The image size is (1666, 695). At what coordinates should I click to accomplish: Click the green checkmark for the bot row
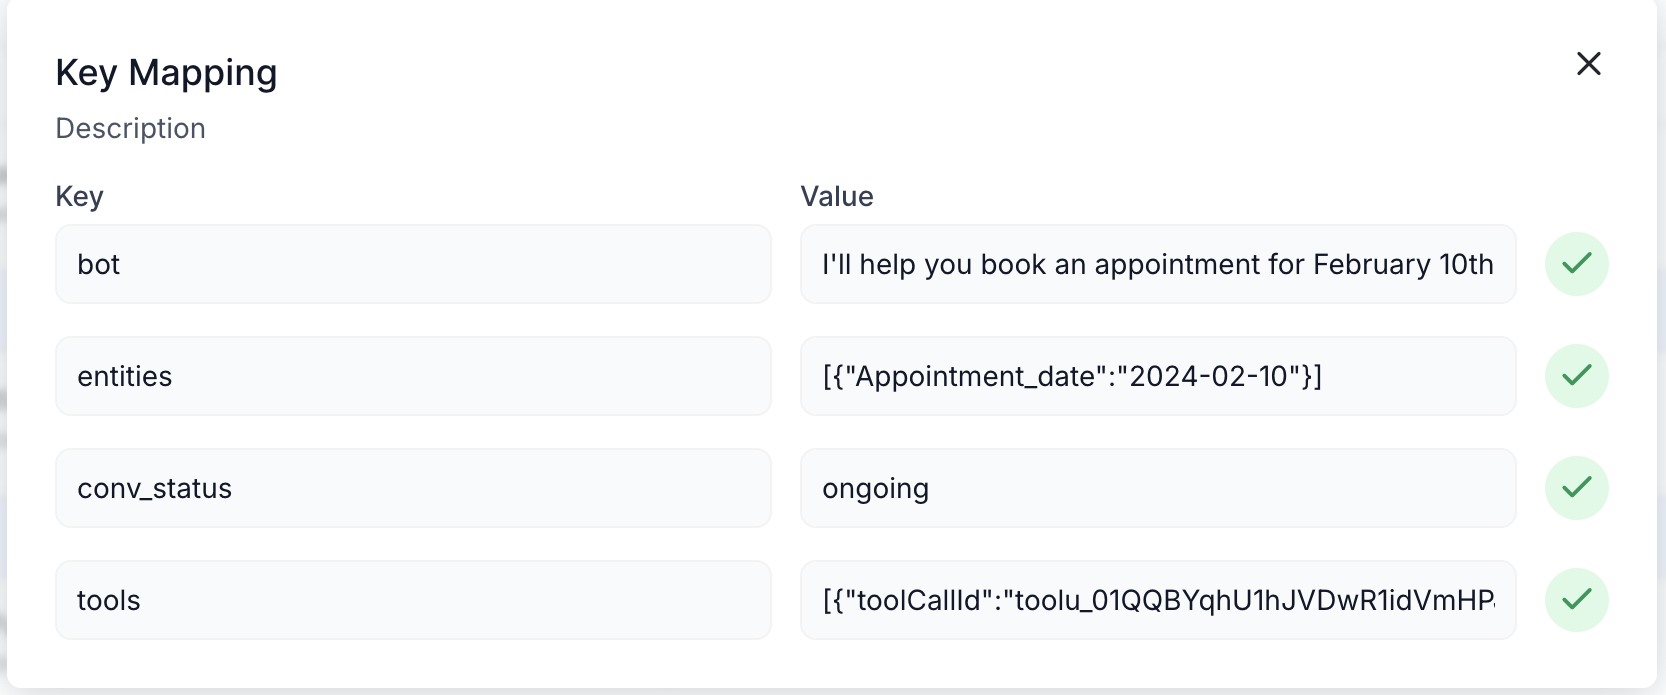click(1576, 264)
